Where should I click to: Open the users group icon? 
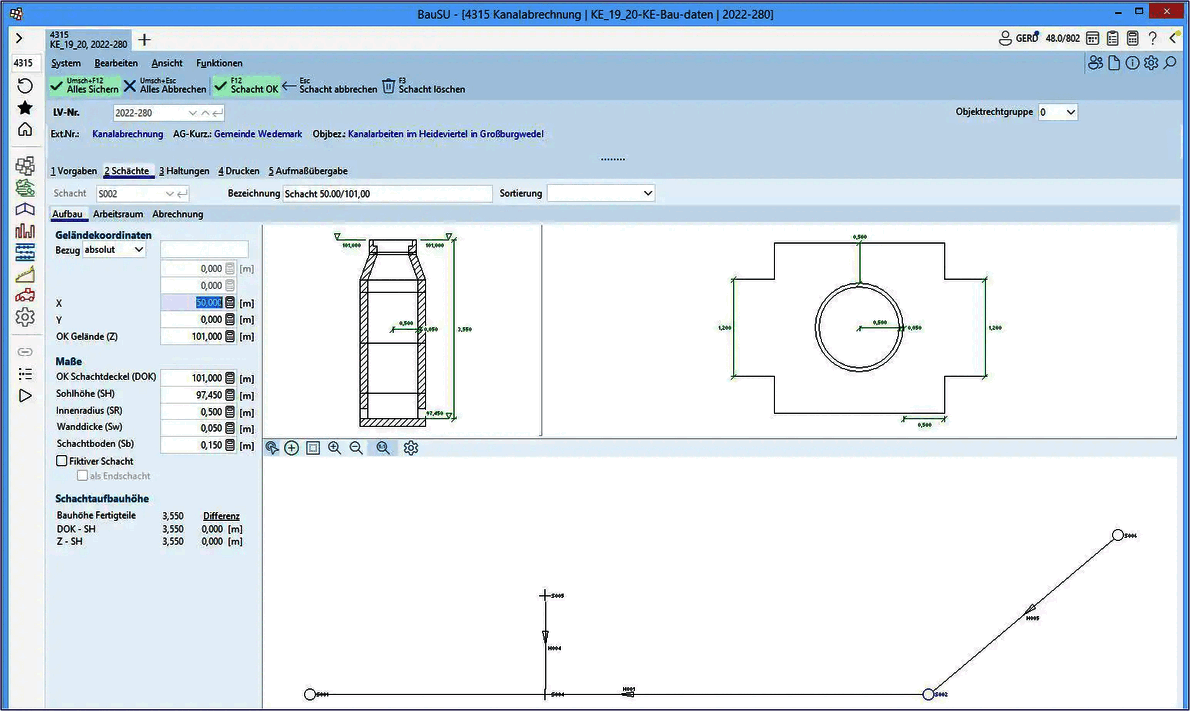pos(1095,63)
